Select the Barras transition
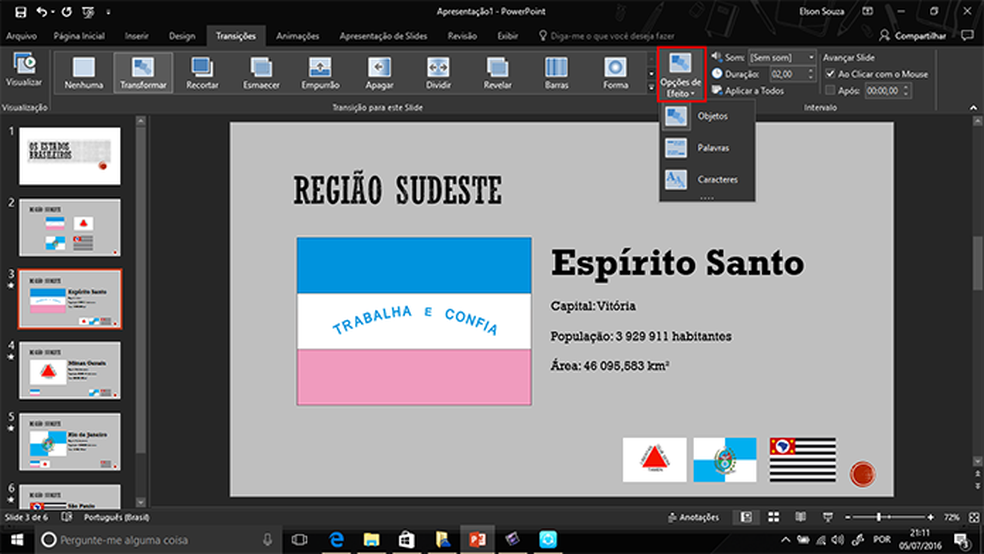 [x=556, y=73]
